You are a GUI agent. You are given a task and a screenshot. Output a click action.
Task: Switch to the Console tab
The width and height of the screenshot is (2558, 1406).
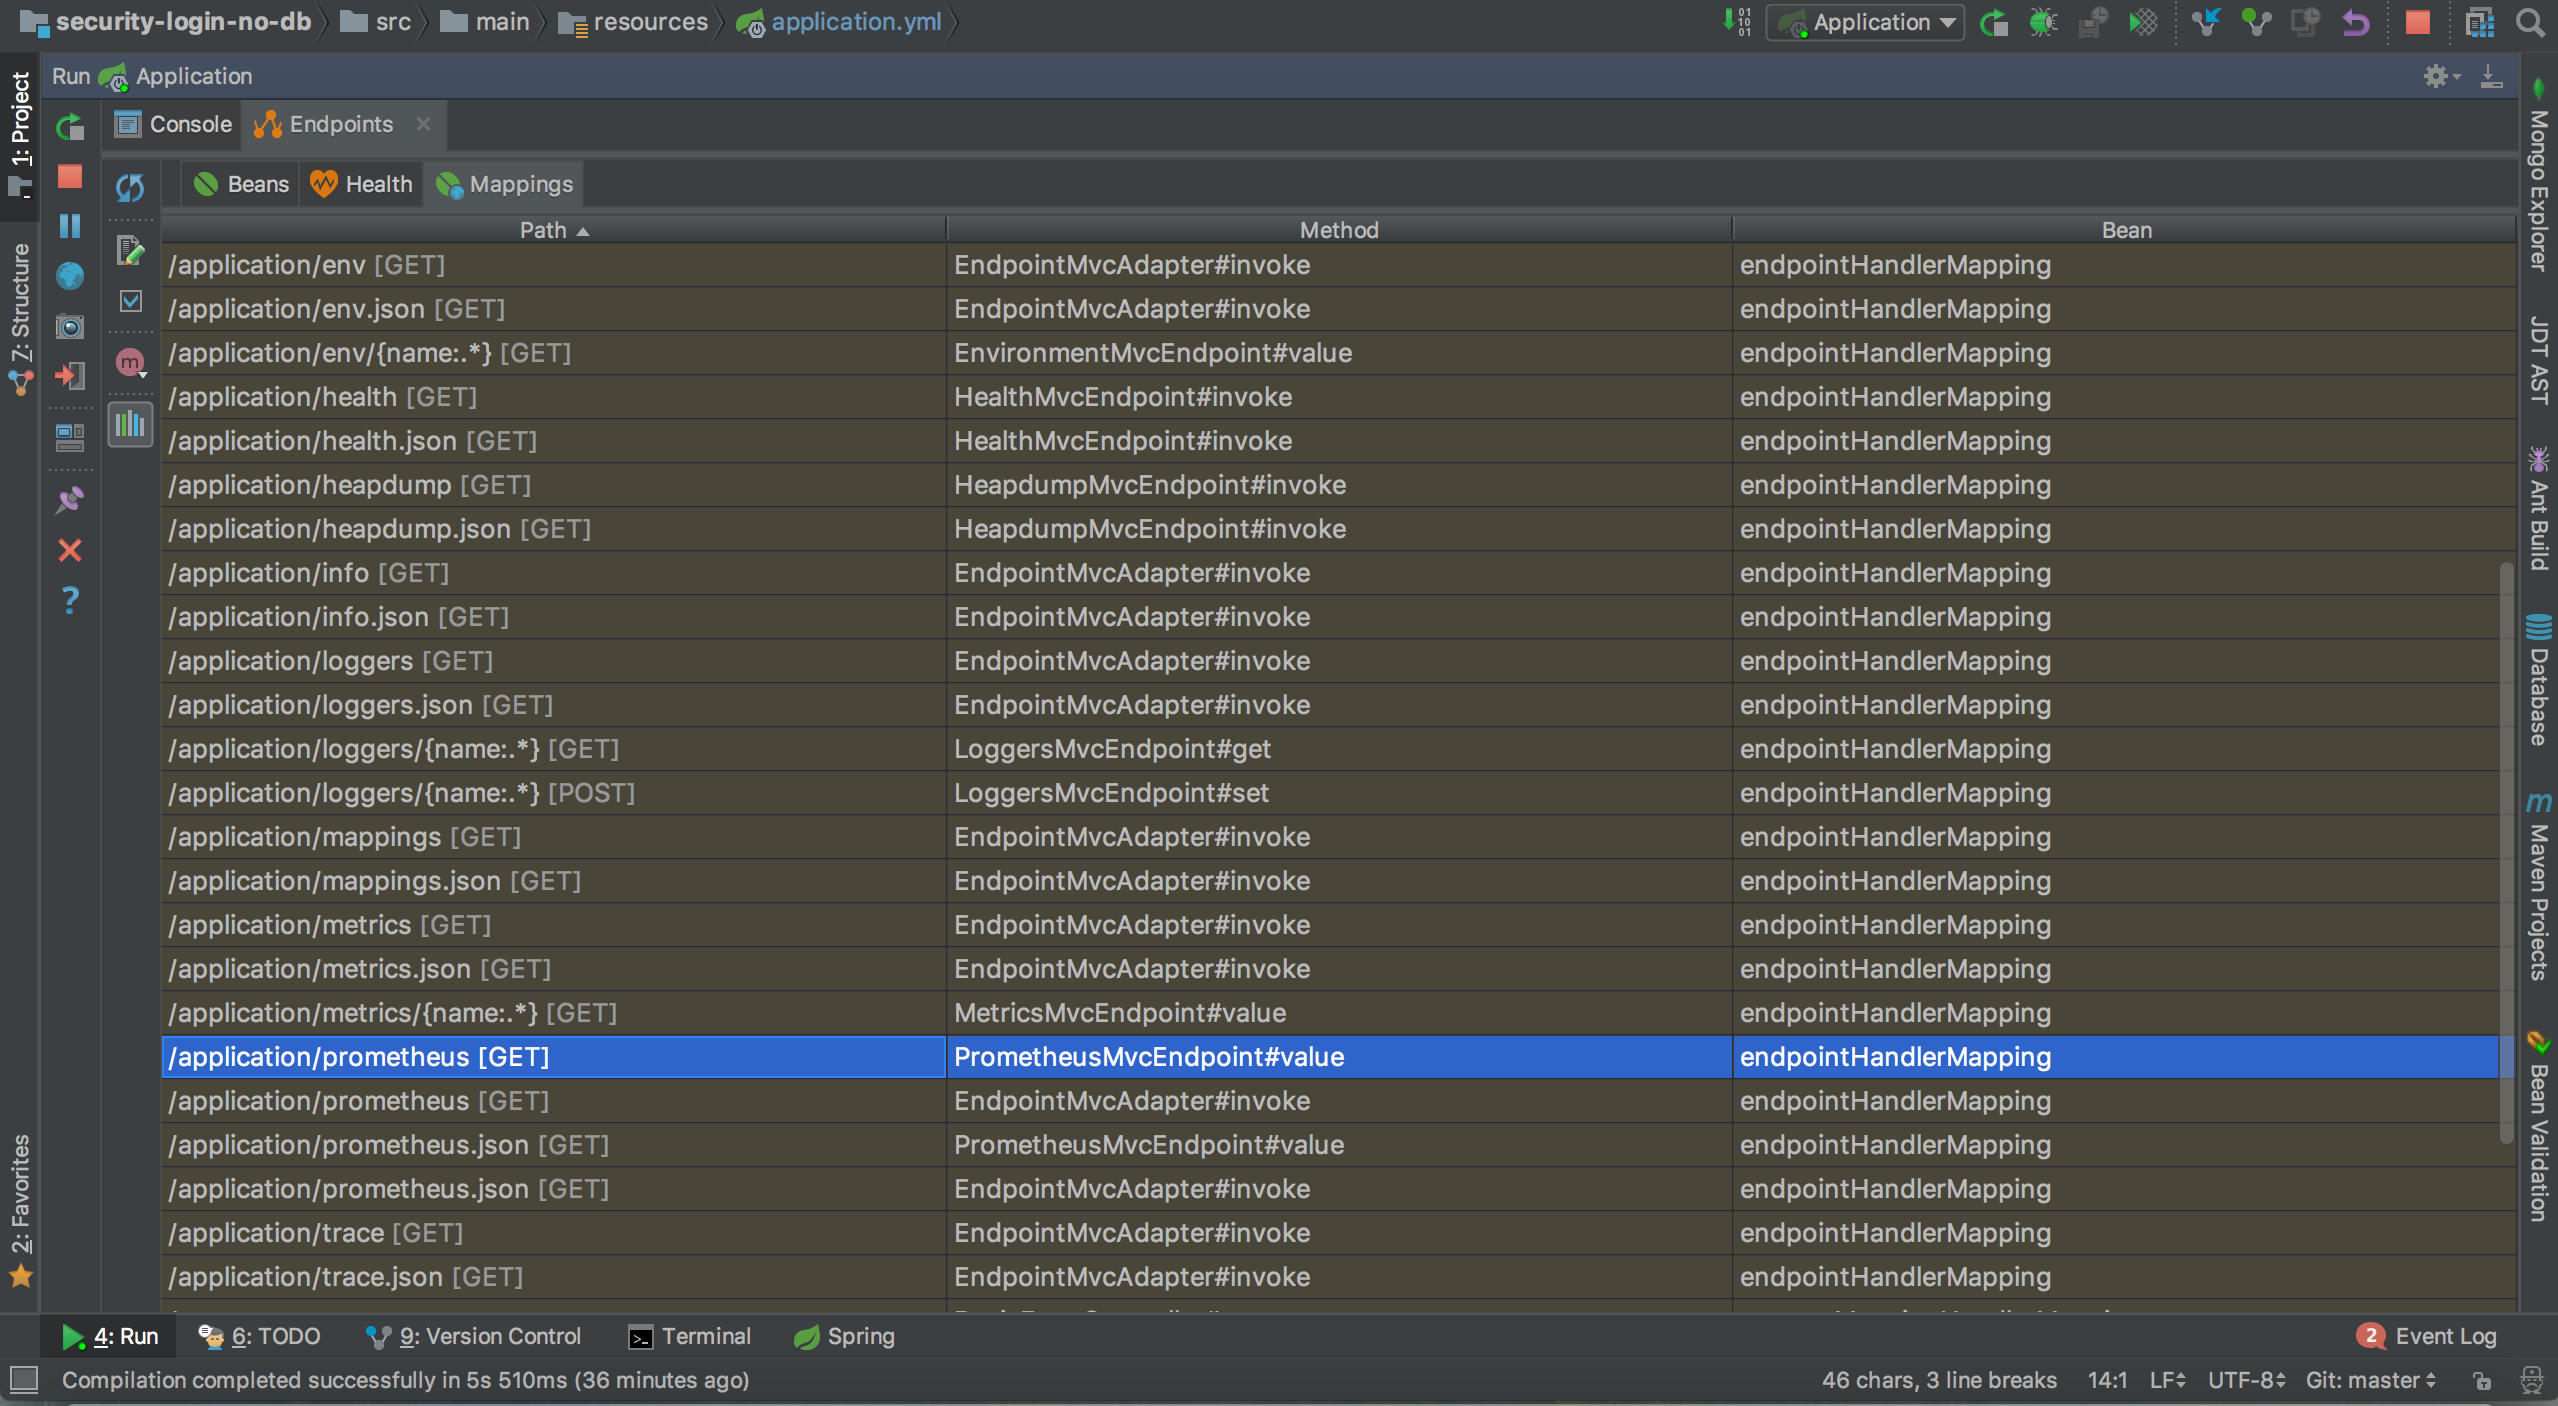(174, 124)
